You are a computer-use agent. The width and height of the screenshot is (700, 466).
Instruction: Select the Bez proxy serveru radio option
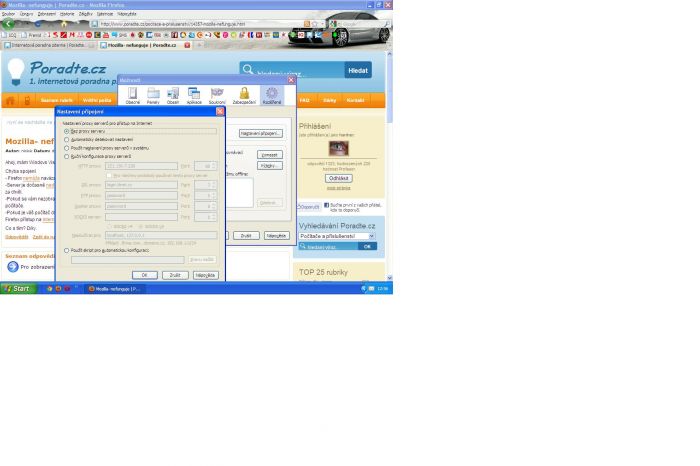click(x=67, y=131)
